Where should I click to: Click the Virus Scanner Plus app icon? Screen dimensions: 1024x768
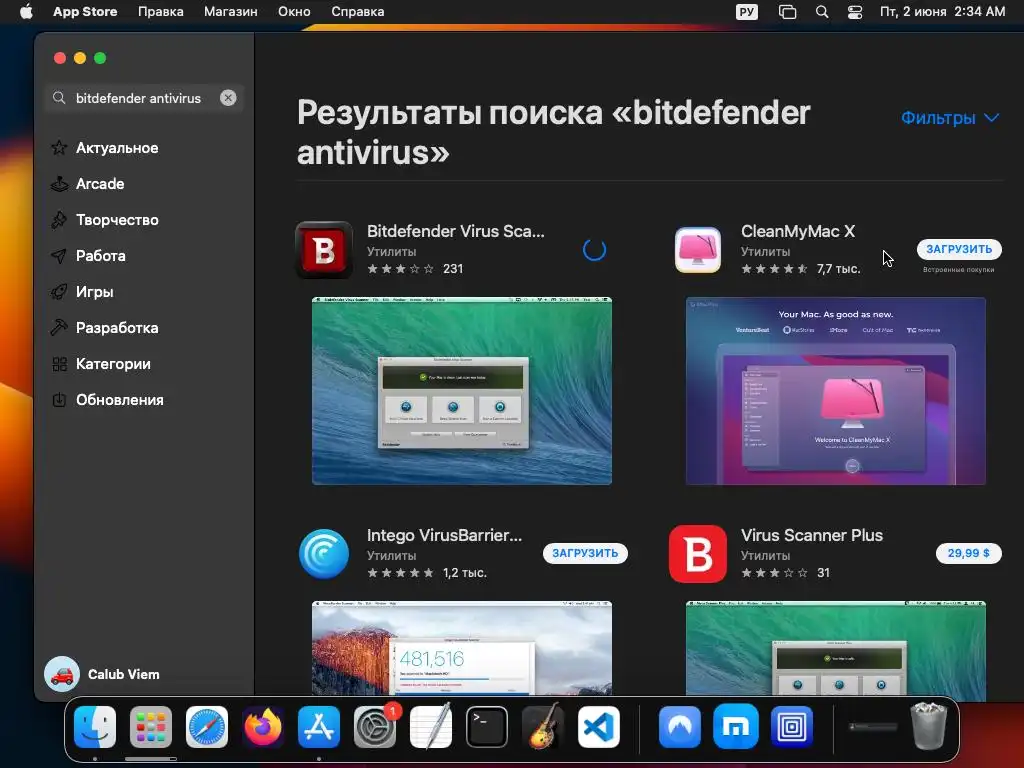click(698, 554)
